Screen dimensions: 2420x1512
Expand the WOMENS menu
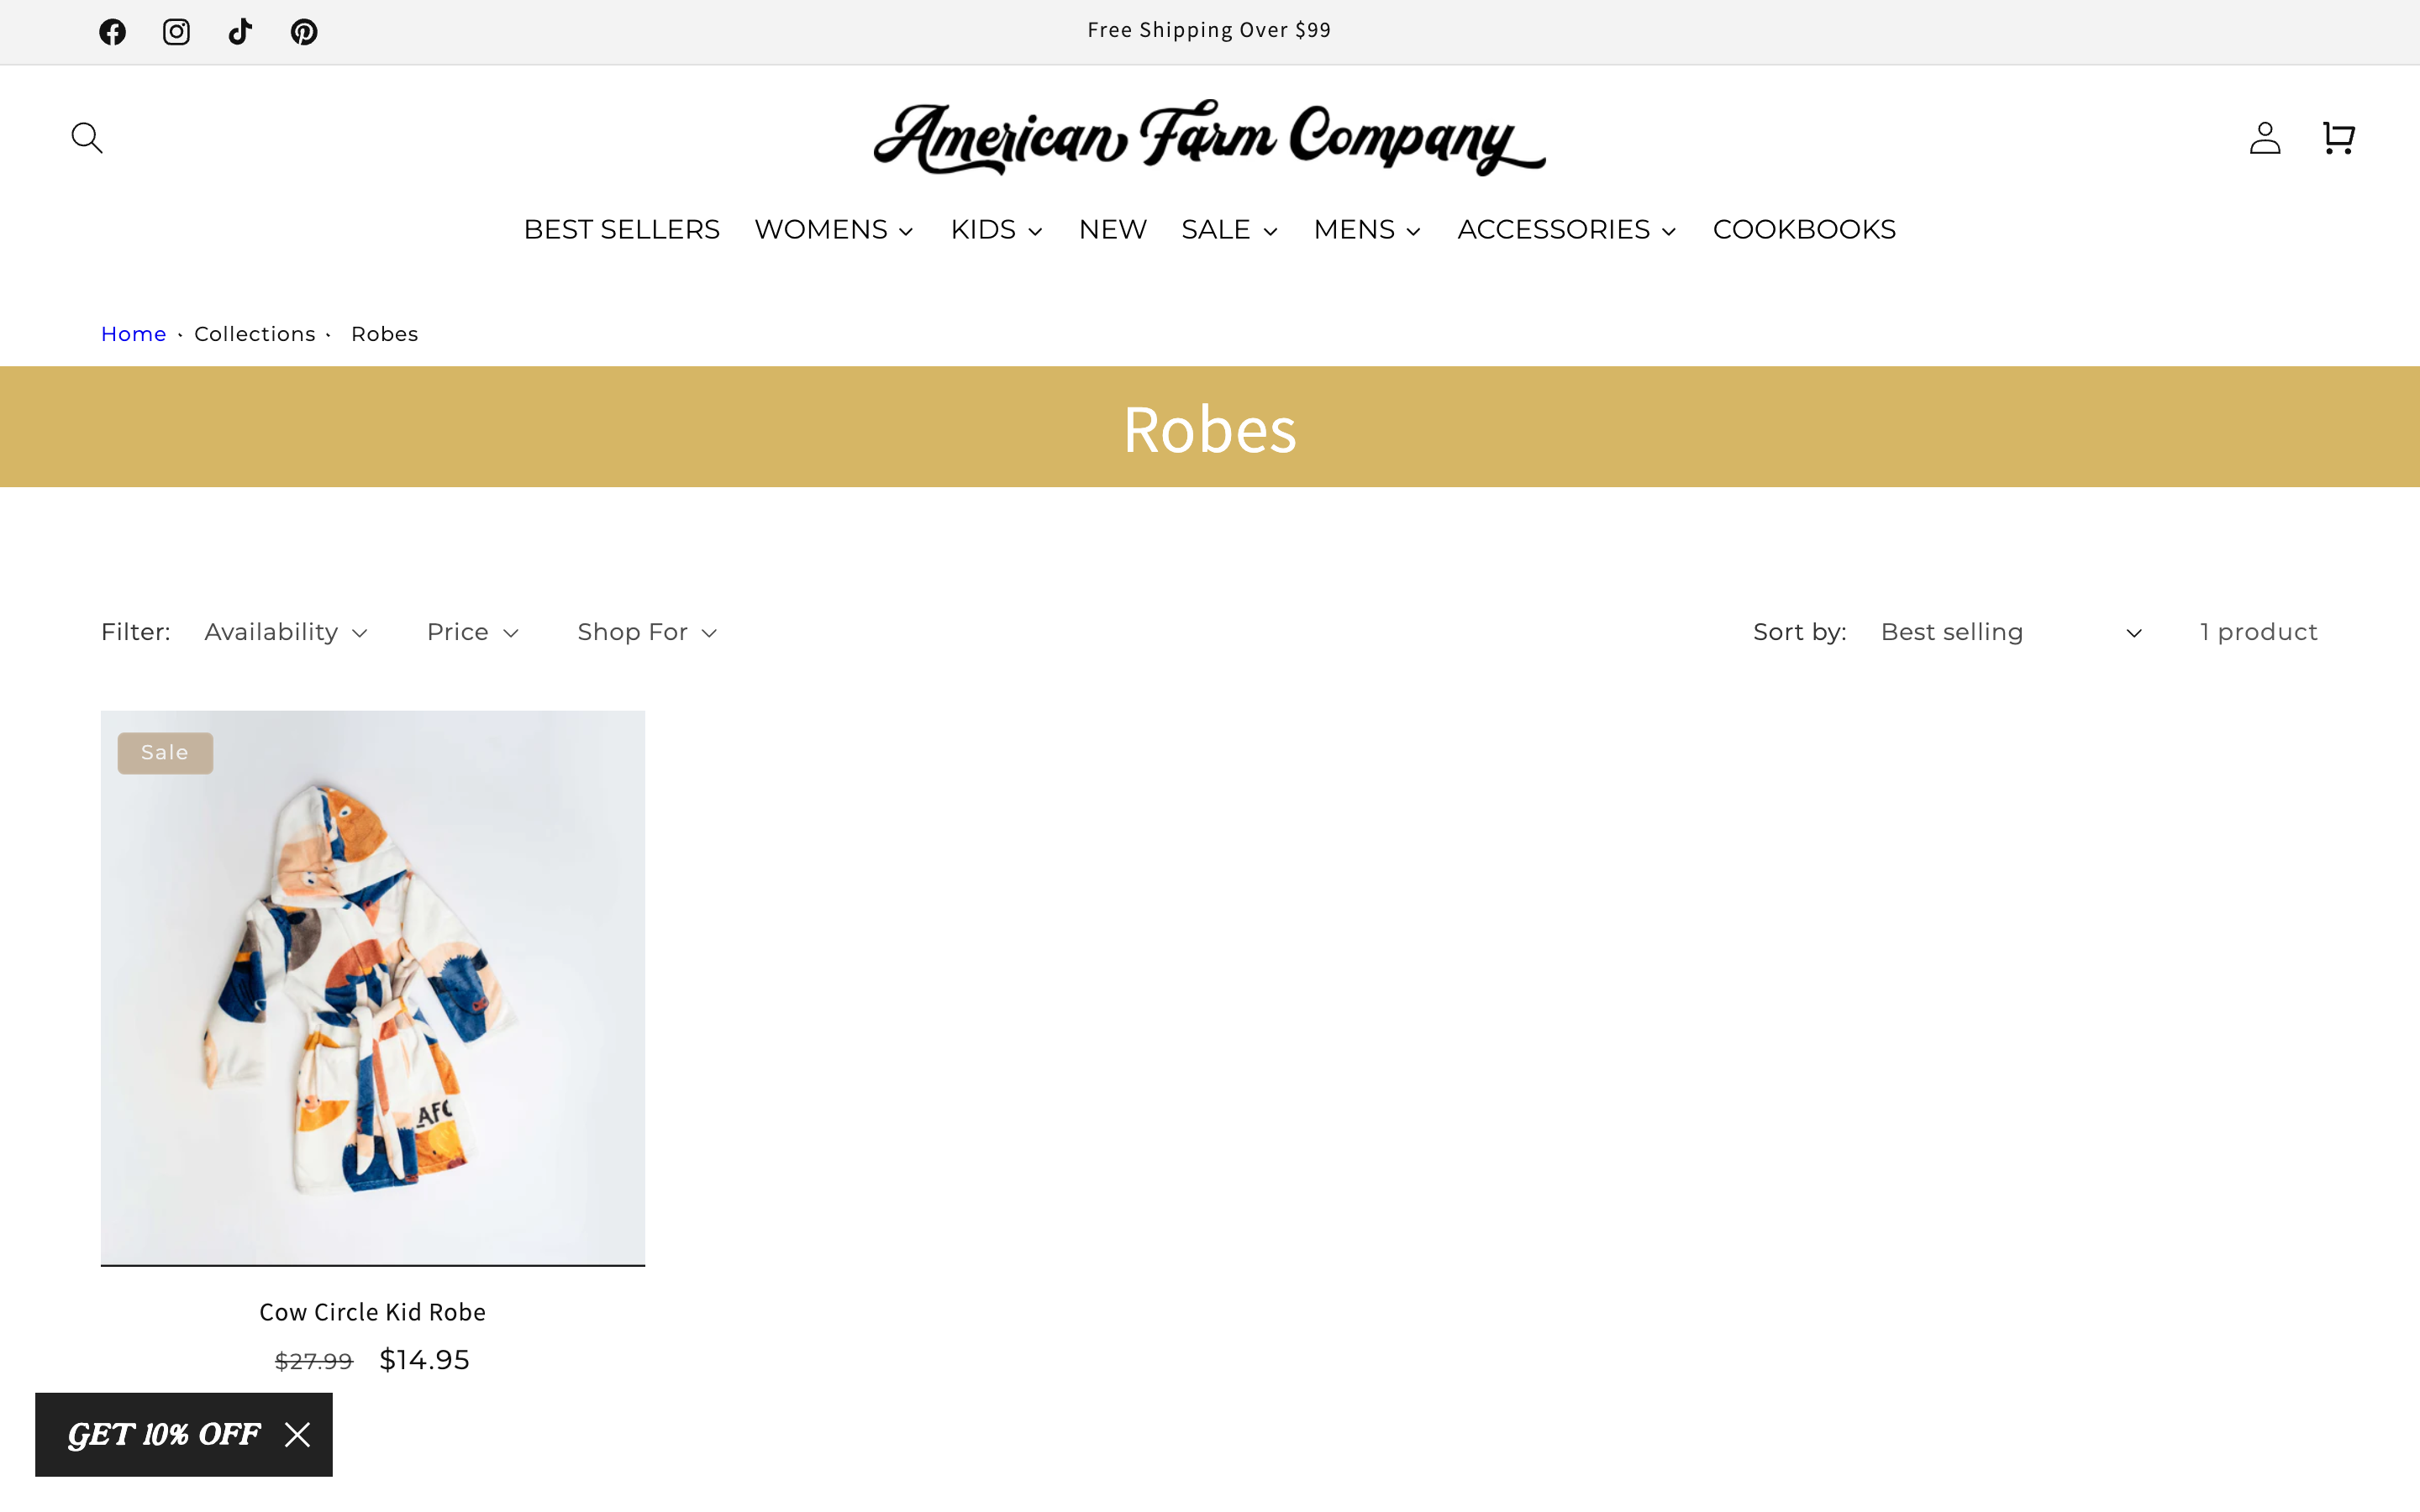pos(834,230)
